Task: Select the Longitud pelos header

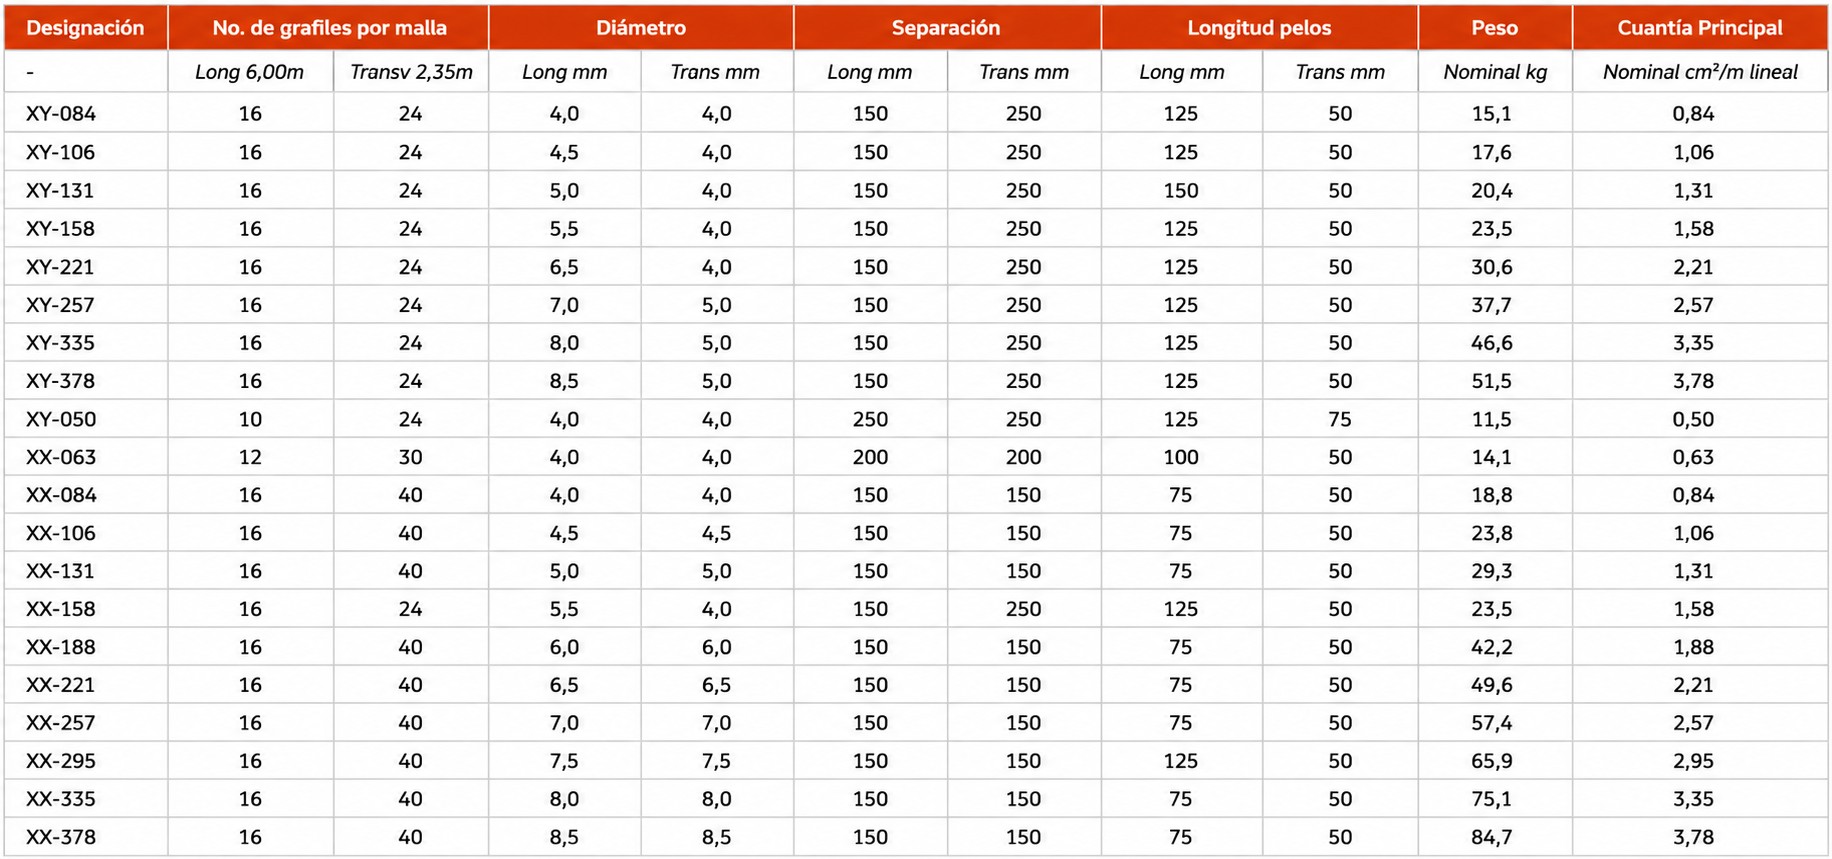Action: (x=1259, y=28)
